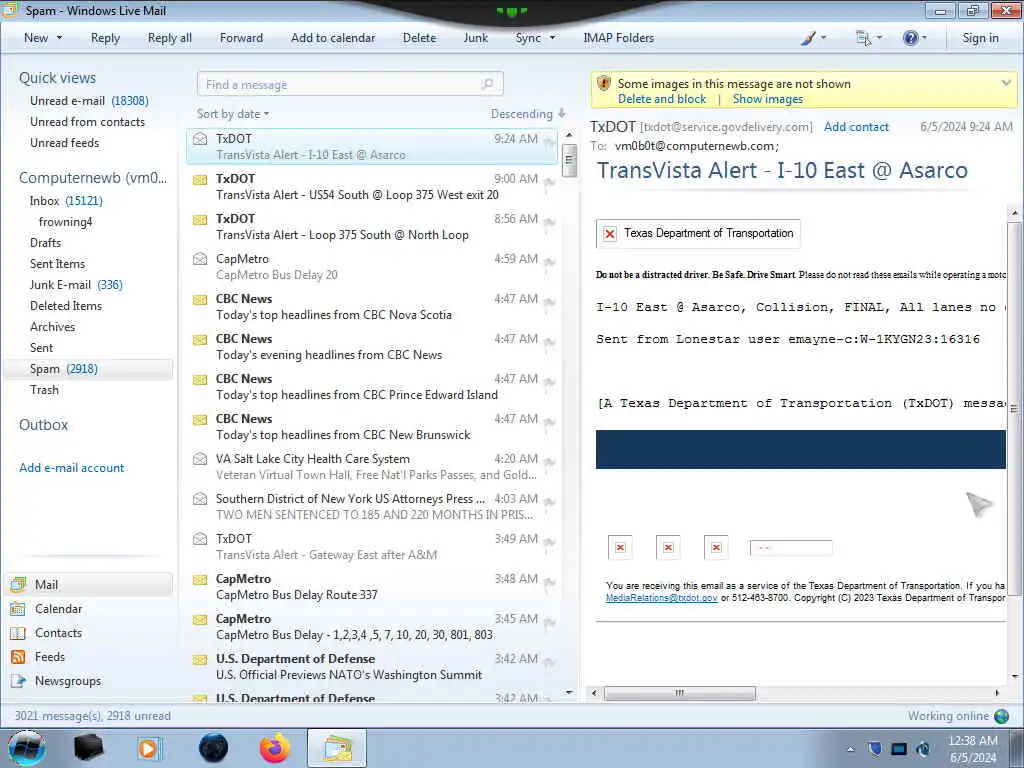Open the blue Help question-mark icon
This screenshot has width=1024, height=768.
(910, 38)
